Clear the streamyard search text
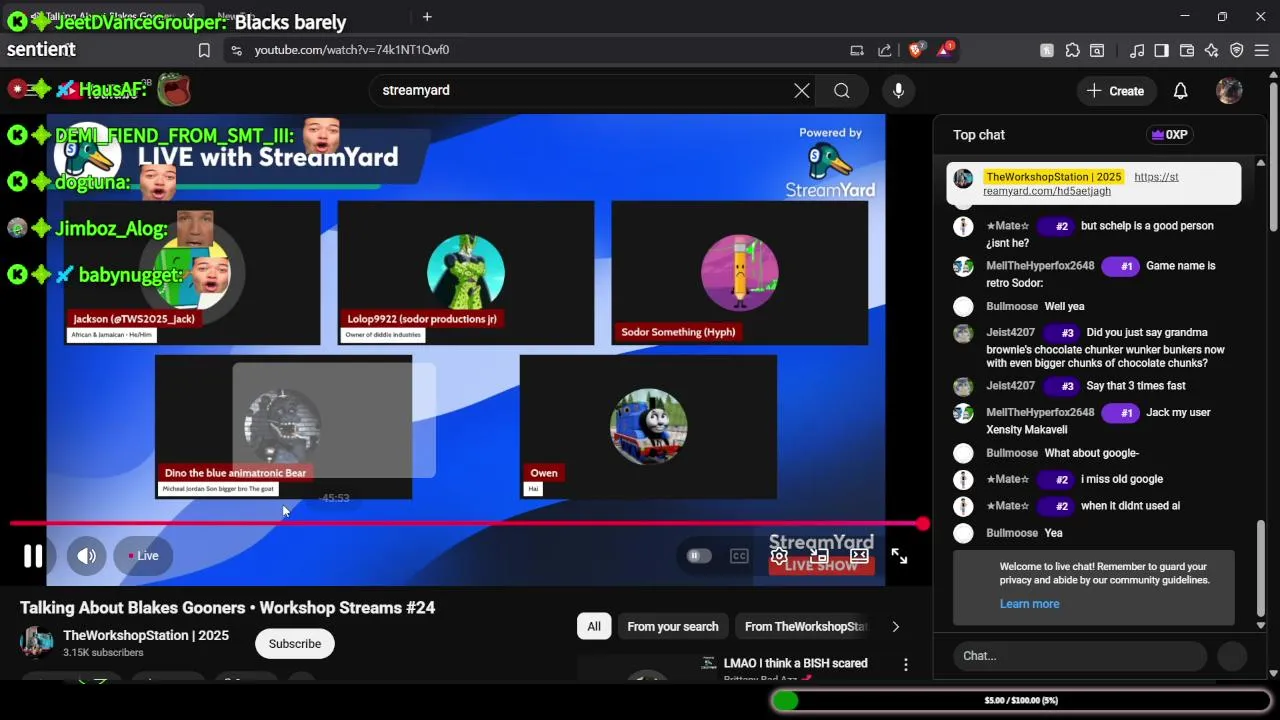Image resolution: width=1280 pixels, height=720 pixels. coord(802,91)
